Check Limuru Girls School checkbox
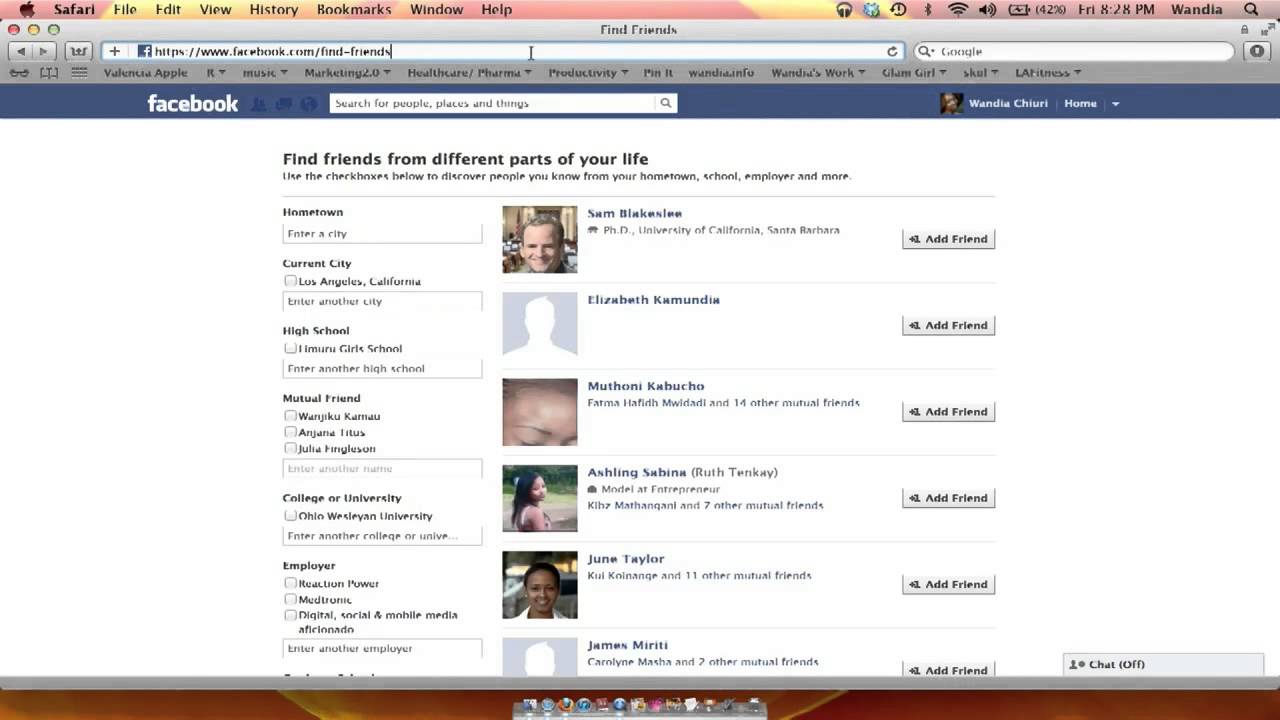Viewport: 1280px width, 720px height. [290, 349]
